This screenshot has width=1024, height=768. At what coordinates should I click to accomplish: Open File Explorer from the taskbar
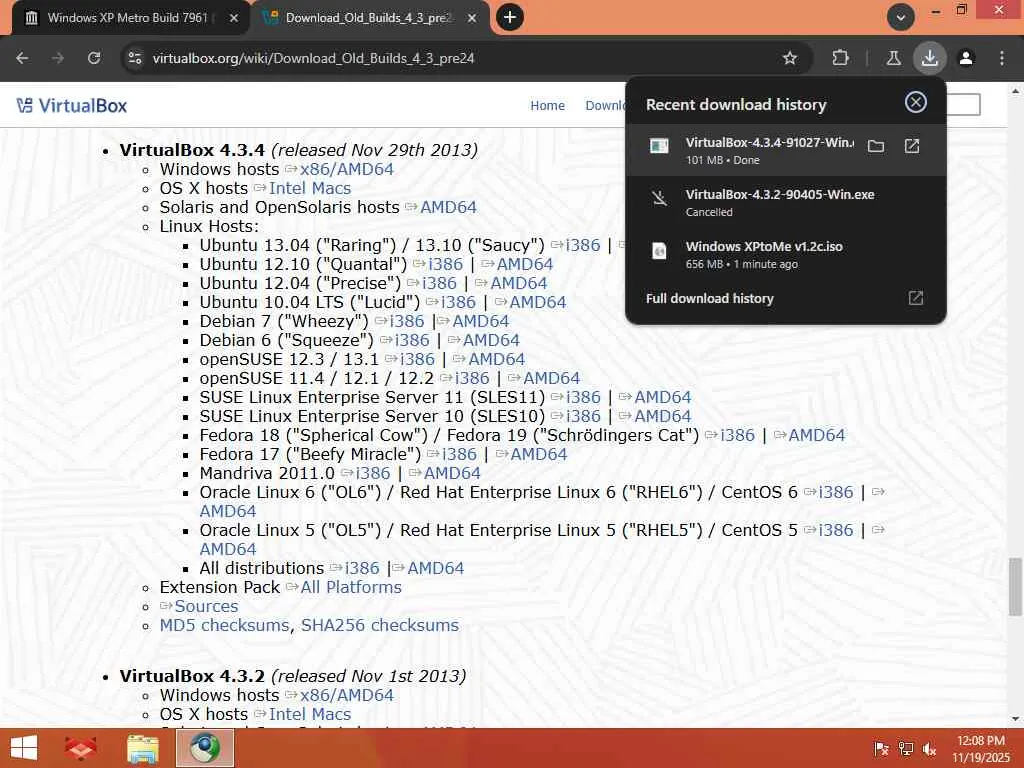click(142, 748)
